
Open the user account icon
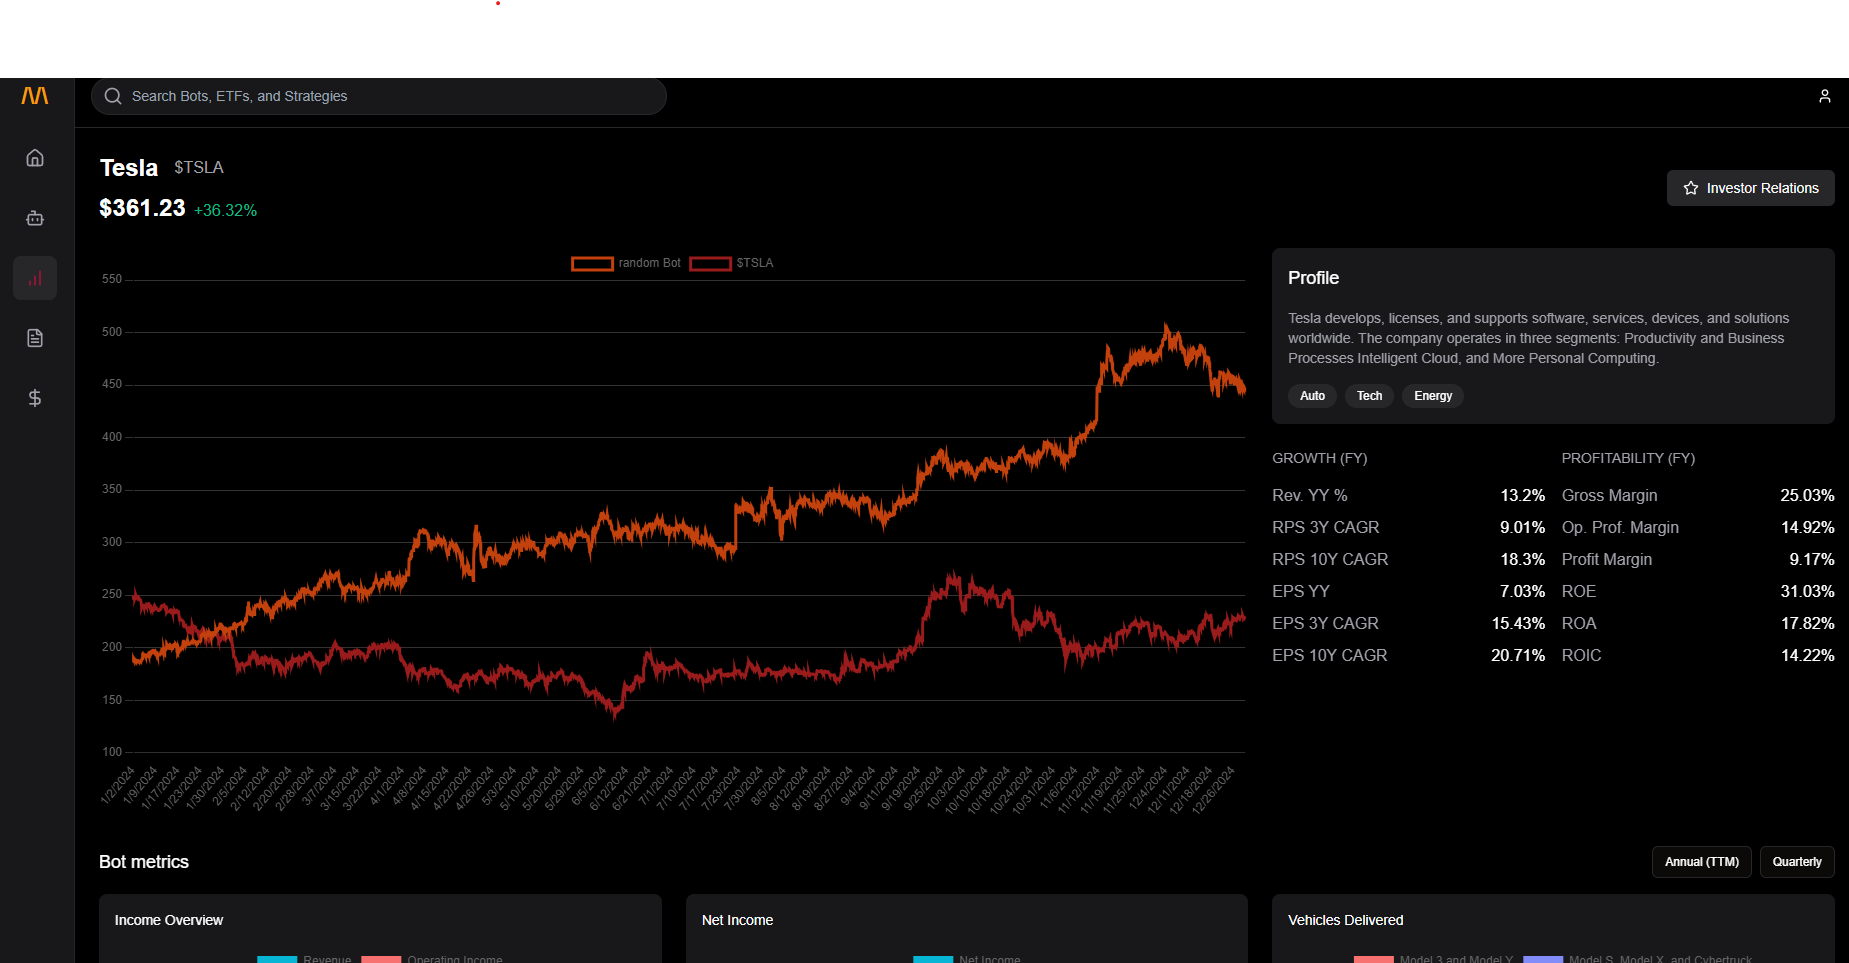pos(1825,96)
